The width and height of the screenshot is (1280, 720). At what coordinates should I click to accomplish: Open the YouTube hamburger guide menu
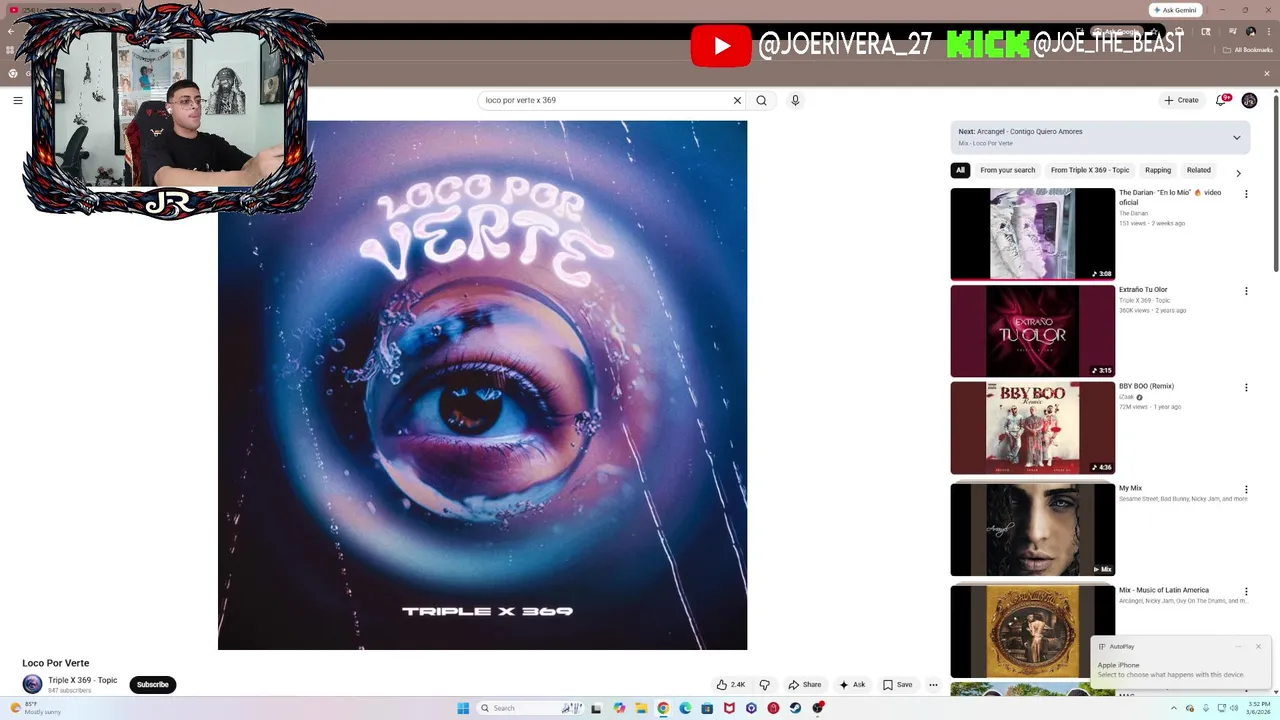click(x=17, y=100)
